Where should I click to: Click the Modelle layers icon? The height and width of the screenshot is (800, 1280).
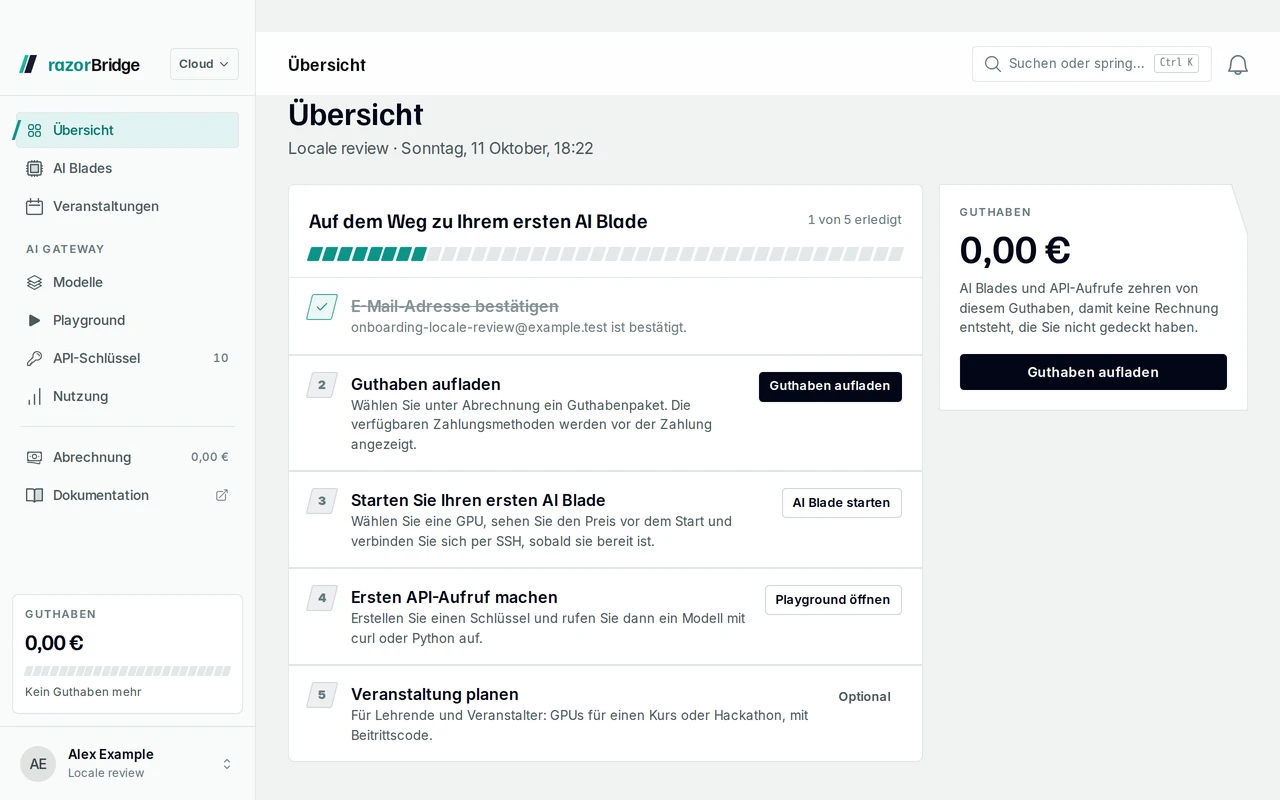[x=34, y=282]
